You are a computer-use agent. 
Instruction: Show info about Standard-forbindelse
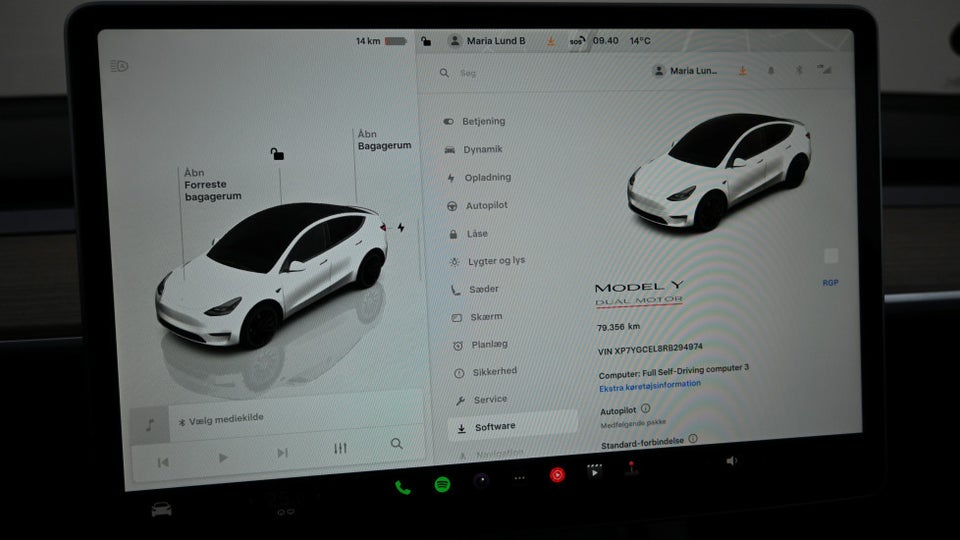(x=693, y=438)
